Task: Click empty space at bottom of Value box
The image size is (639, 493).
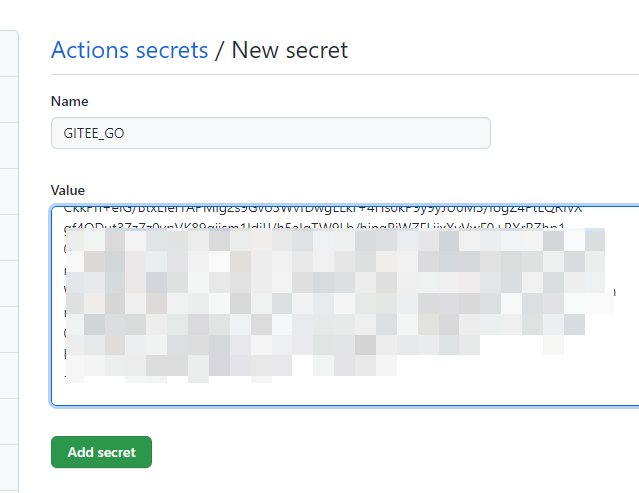Action: 345,394
